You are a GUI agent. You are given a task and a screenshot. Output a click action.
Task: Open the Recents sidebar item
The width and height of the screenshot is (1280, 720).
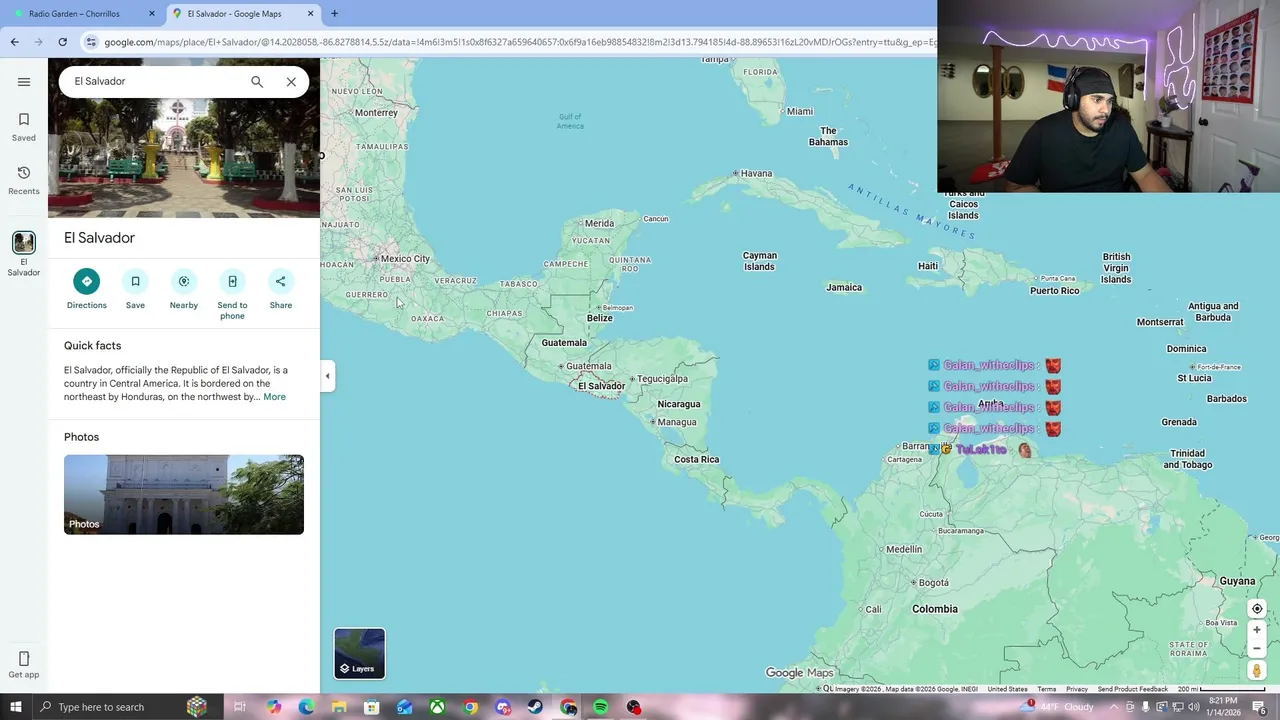coord(24,180)
